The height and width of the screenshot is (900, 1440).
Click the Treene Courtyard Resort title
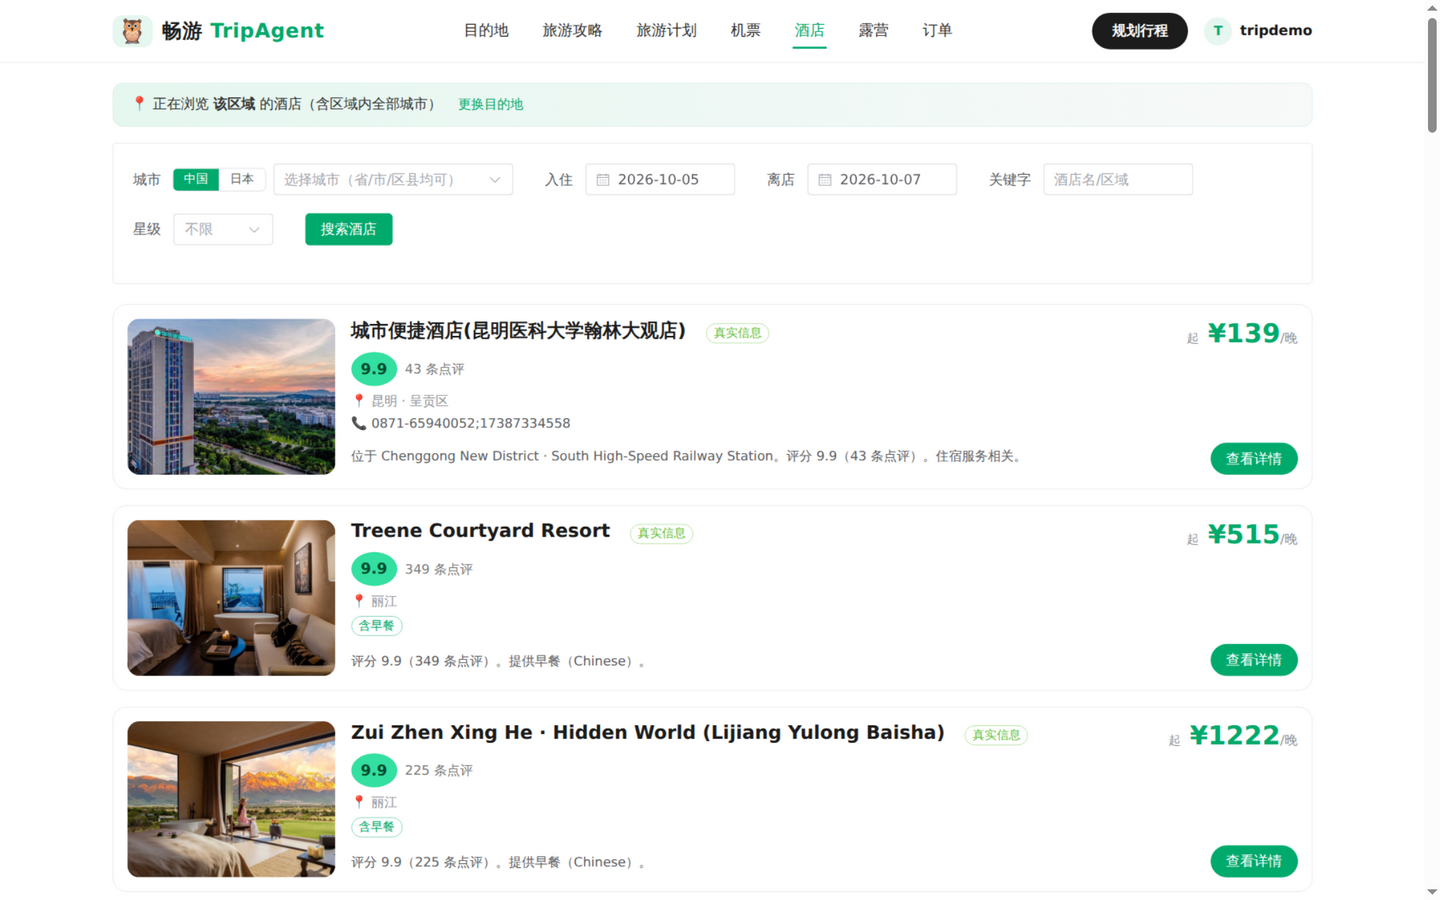tap(480, 531)
